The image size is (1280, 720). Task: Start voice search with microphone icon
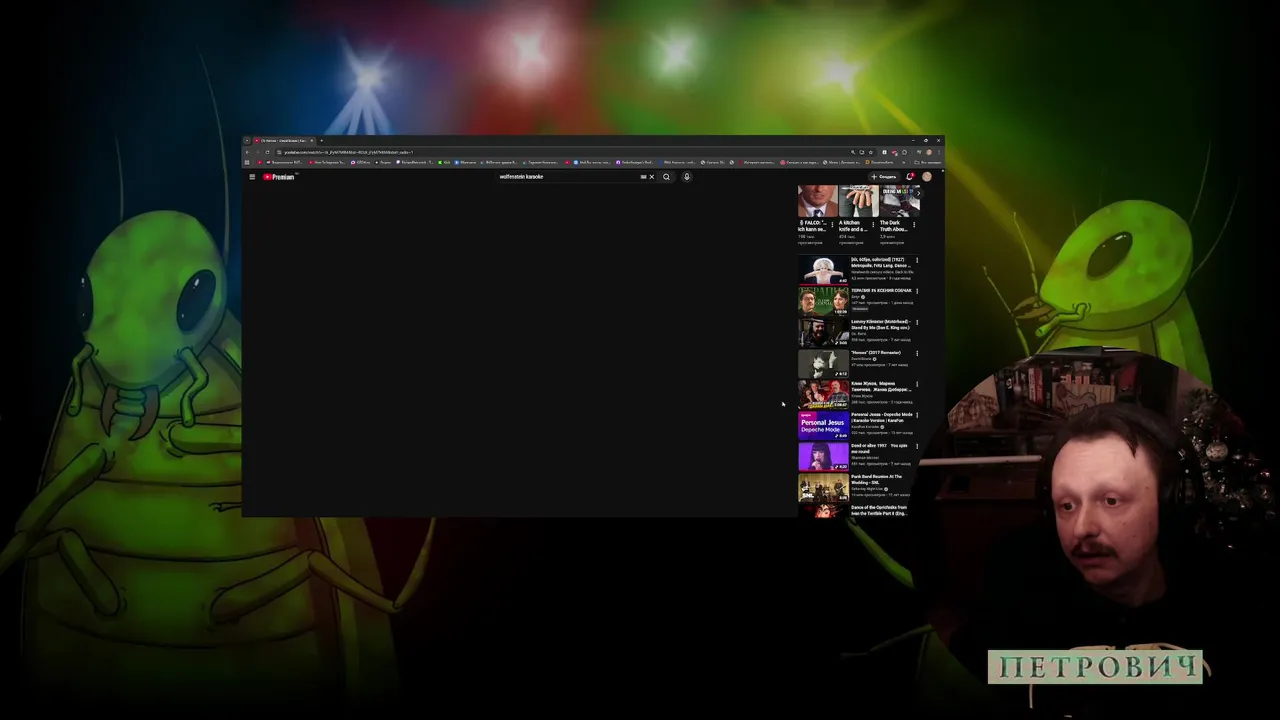tap(687, 177)
